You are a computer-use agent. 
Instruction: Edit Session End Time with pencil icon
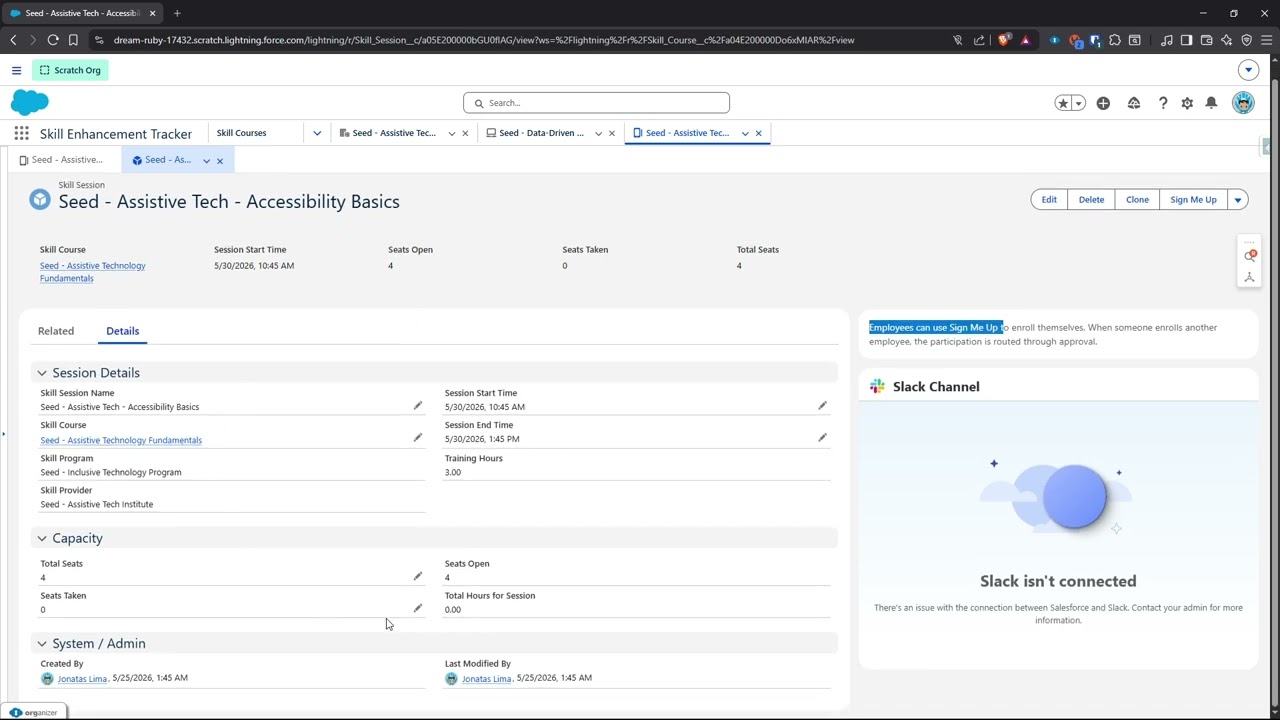point(822,438)
